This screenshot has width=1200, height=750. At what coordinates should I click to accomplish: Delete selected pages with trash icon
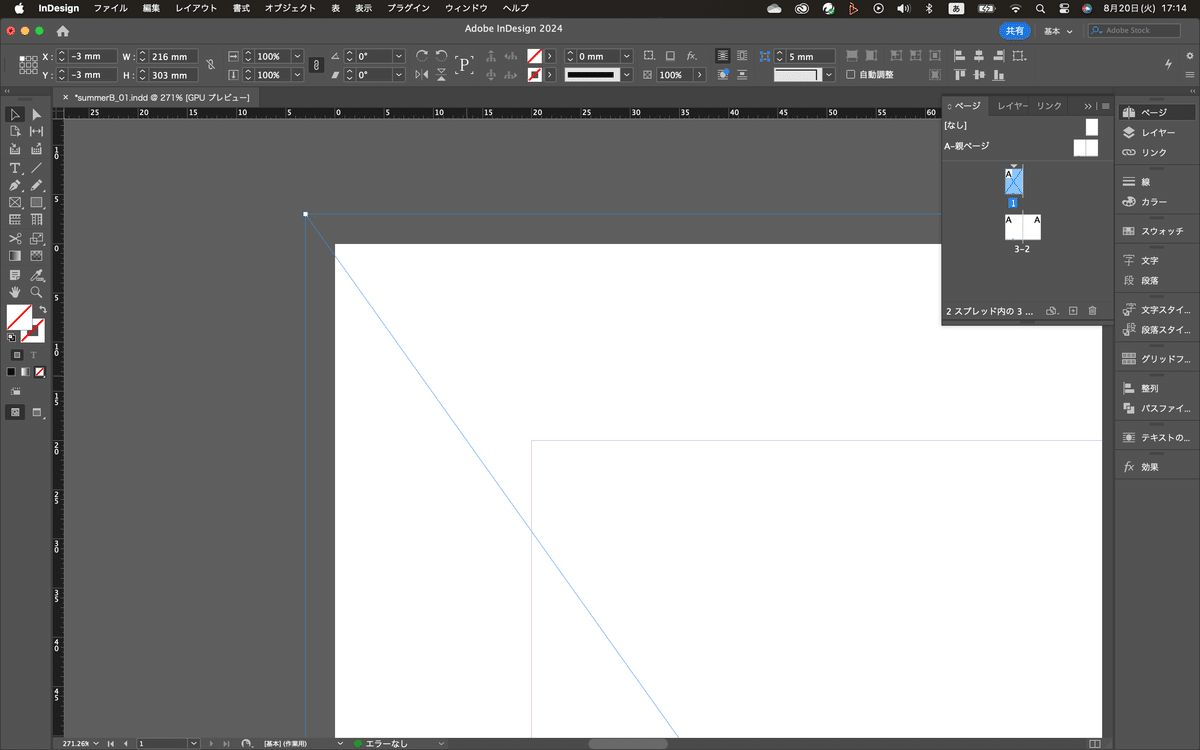1092,311
